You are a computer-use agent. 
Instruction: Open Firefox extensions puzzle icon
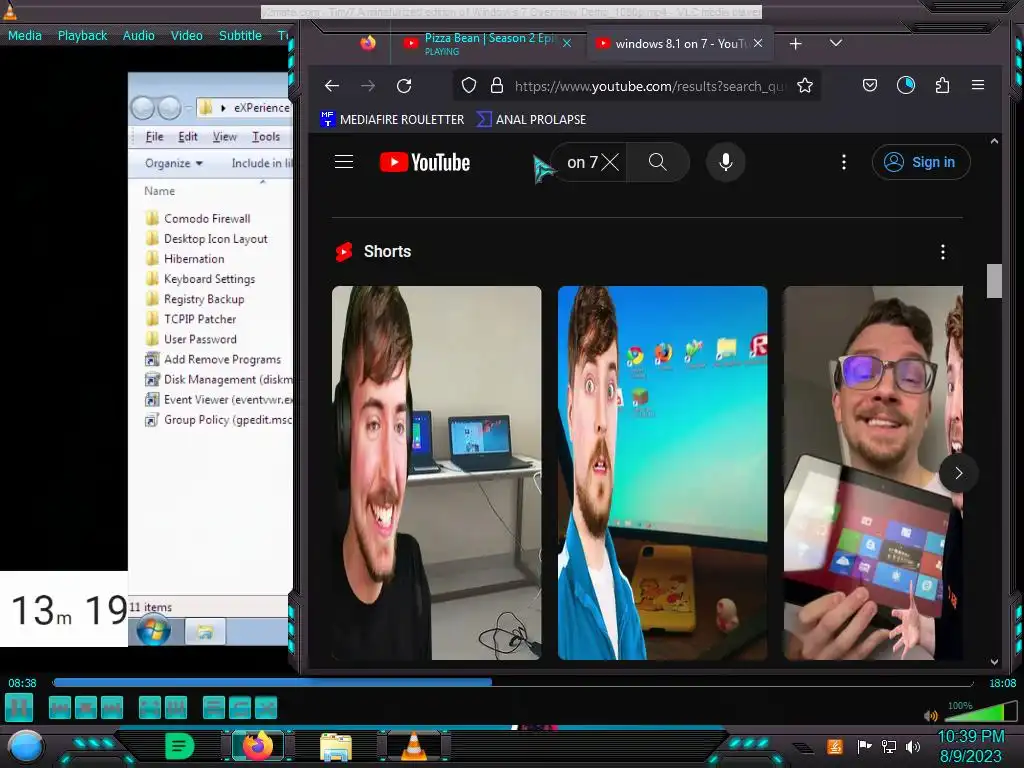click(x=942, y=86)
